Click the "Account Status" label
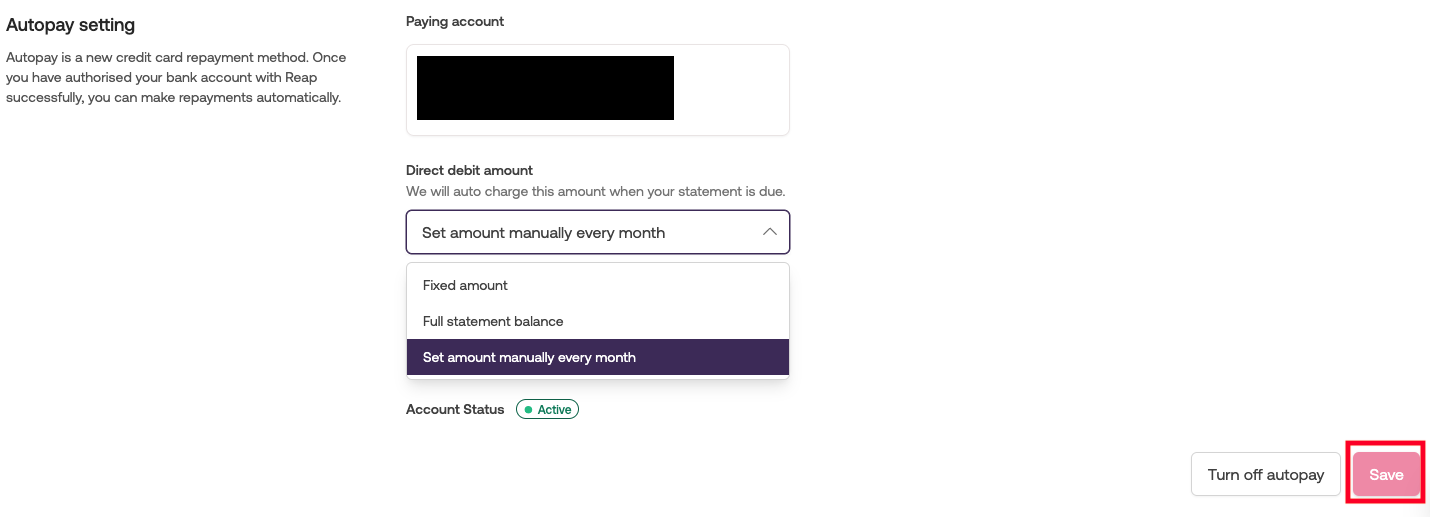1430x517 pixels. pos(455,410)
